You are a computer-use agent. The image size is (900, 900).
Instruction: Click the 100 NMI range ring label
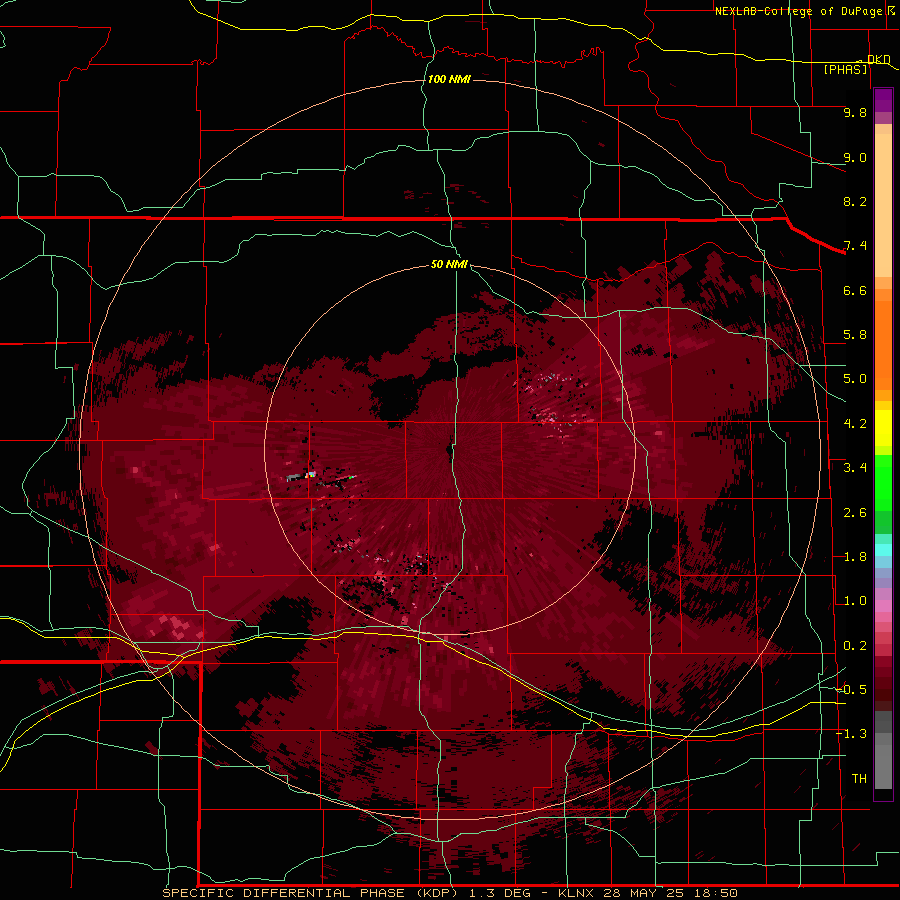coord(449,79)
